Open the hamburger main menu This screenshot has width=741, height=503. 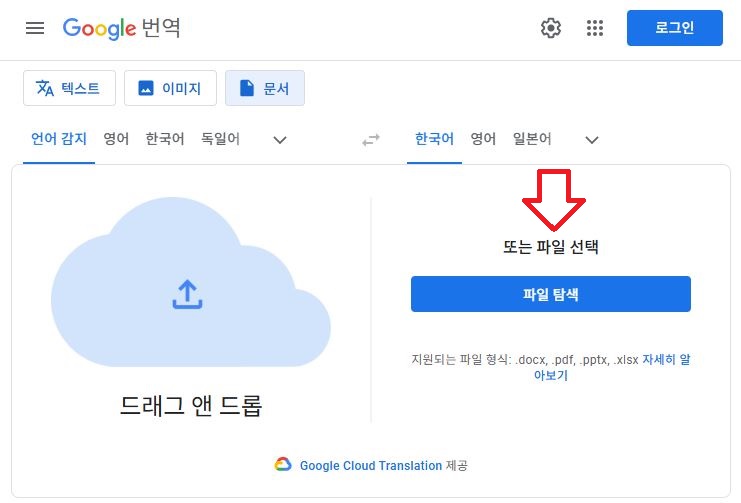tap(35, 28)
